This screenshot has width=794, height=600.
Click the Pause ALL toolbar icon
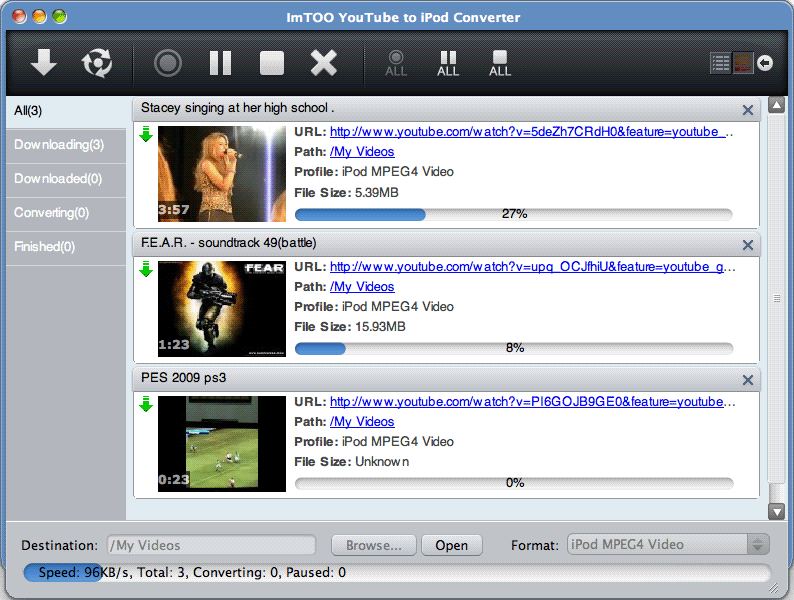pyautogui.click(x=448, y=63)
